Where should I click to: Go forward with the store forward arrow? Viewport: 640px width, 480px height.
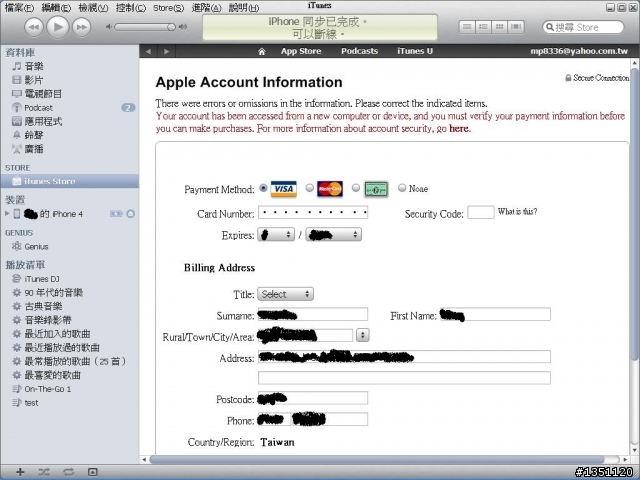tap(167, 51)
